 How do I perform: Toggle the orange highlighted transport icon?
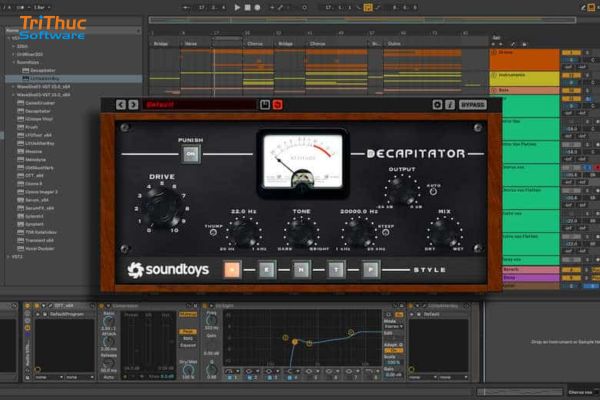coord(368,7)
